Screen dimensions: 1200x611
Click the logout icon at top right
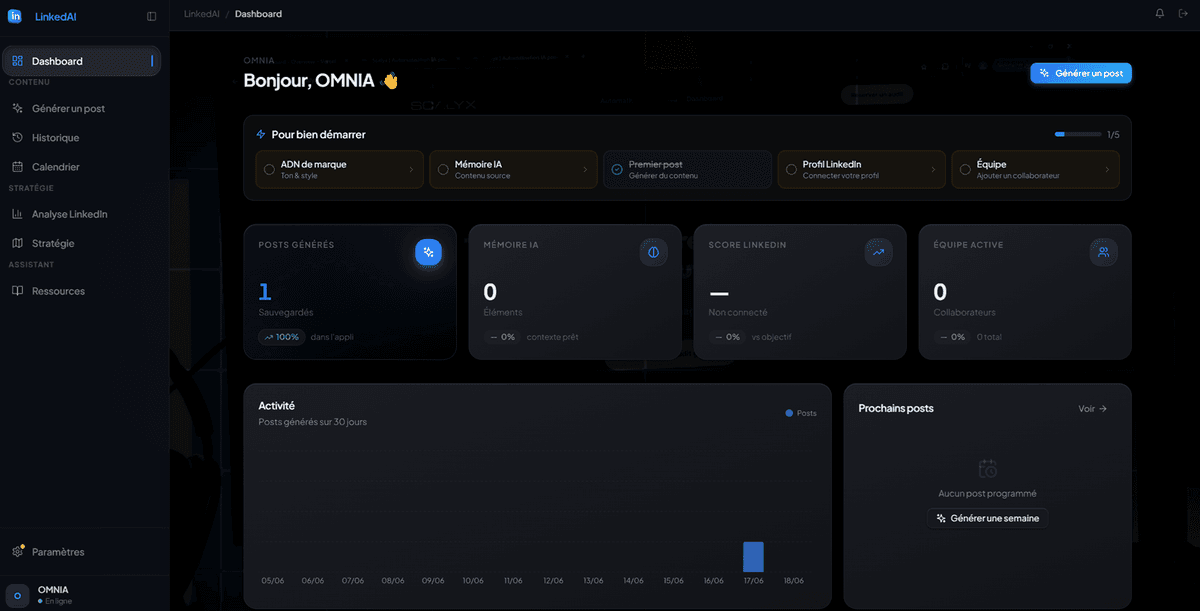pyautogui.click(x=1183, y=14)
